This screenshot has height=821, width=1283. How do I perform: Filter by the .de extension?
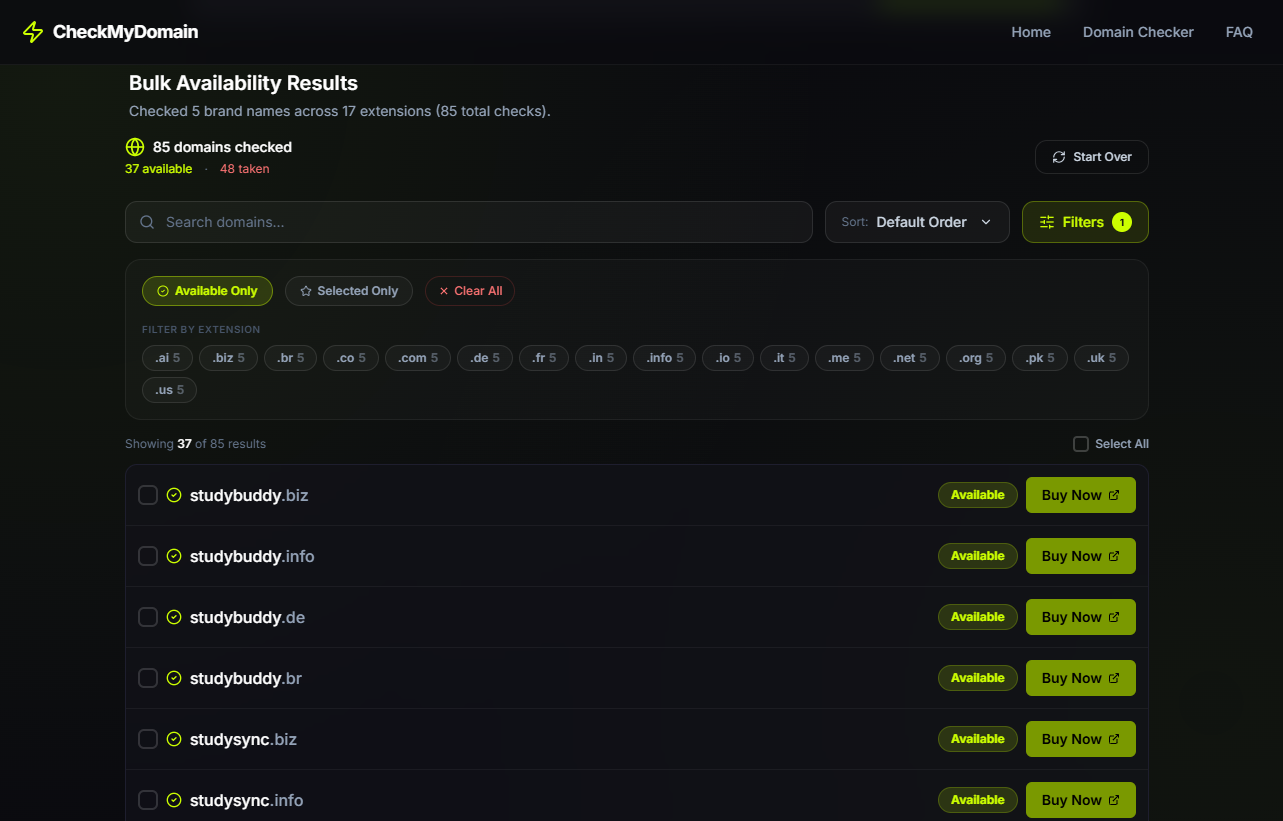(x=485, y=358)
